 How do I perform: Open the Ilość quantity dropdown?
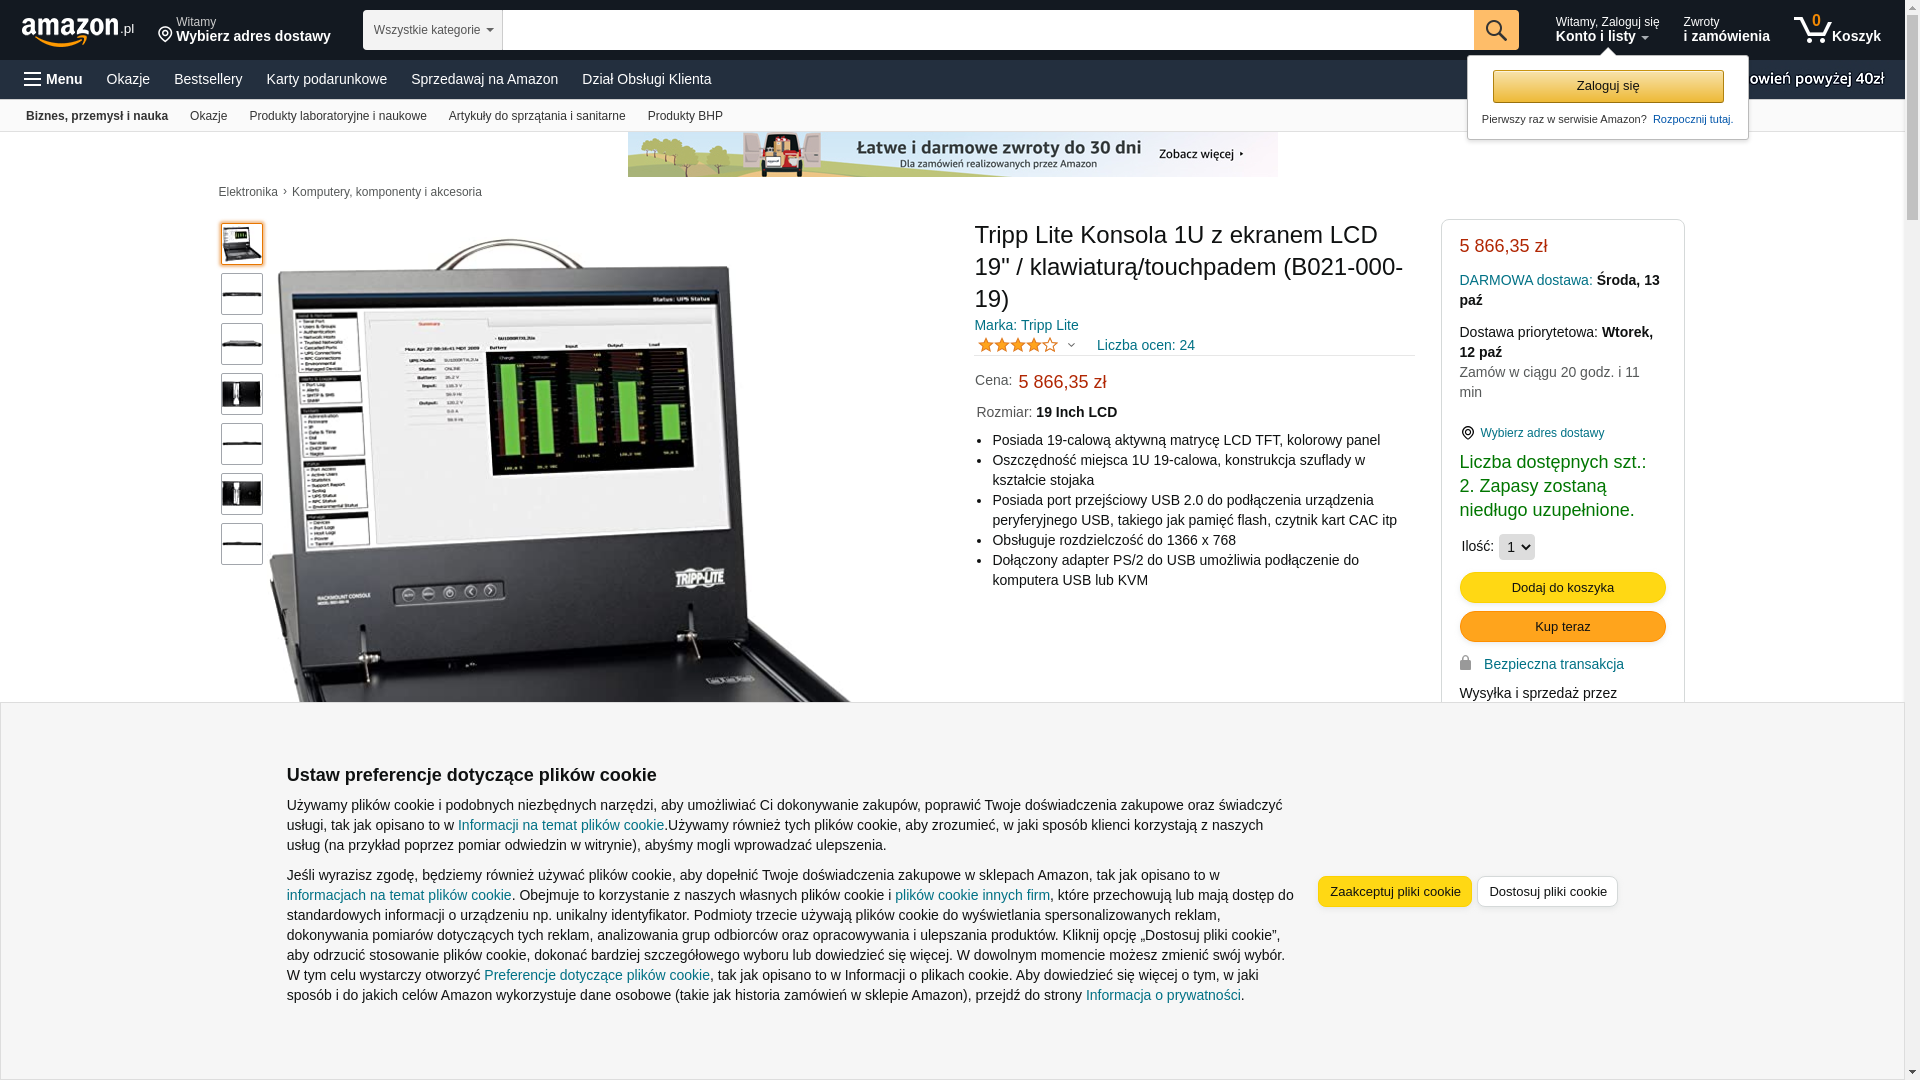1517,547
